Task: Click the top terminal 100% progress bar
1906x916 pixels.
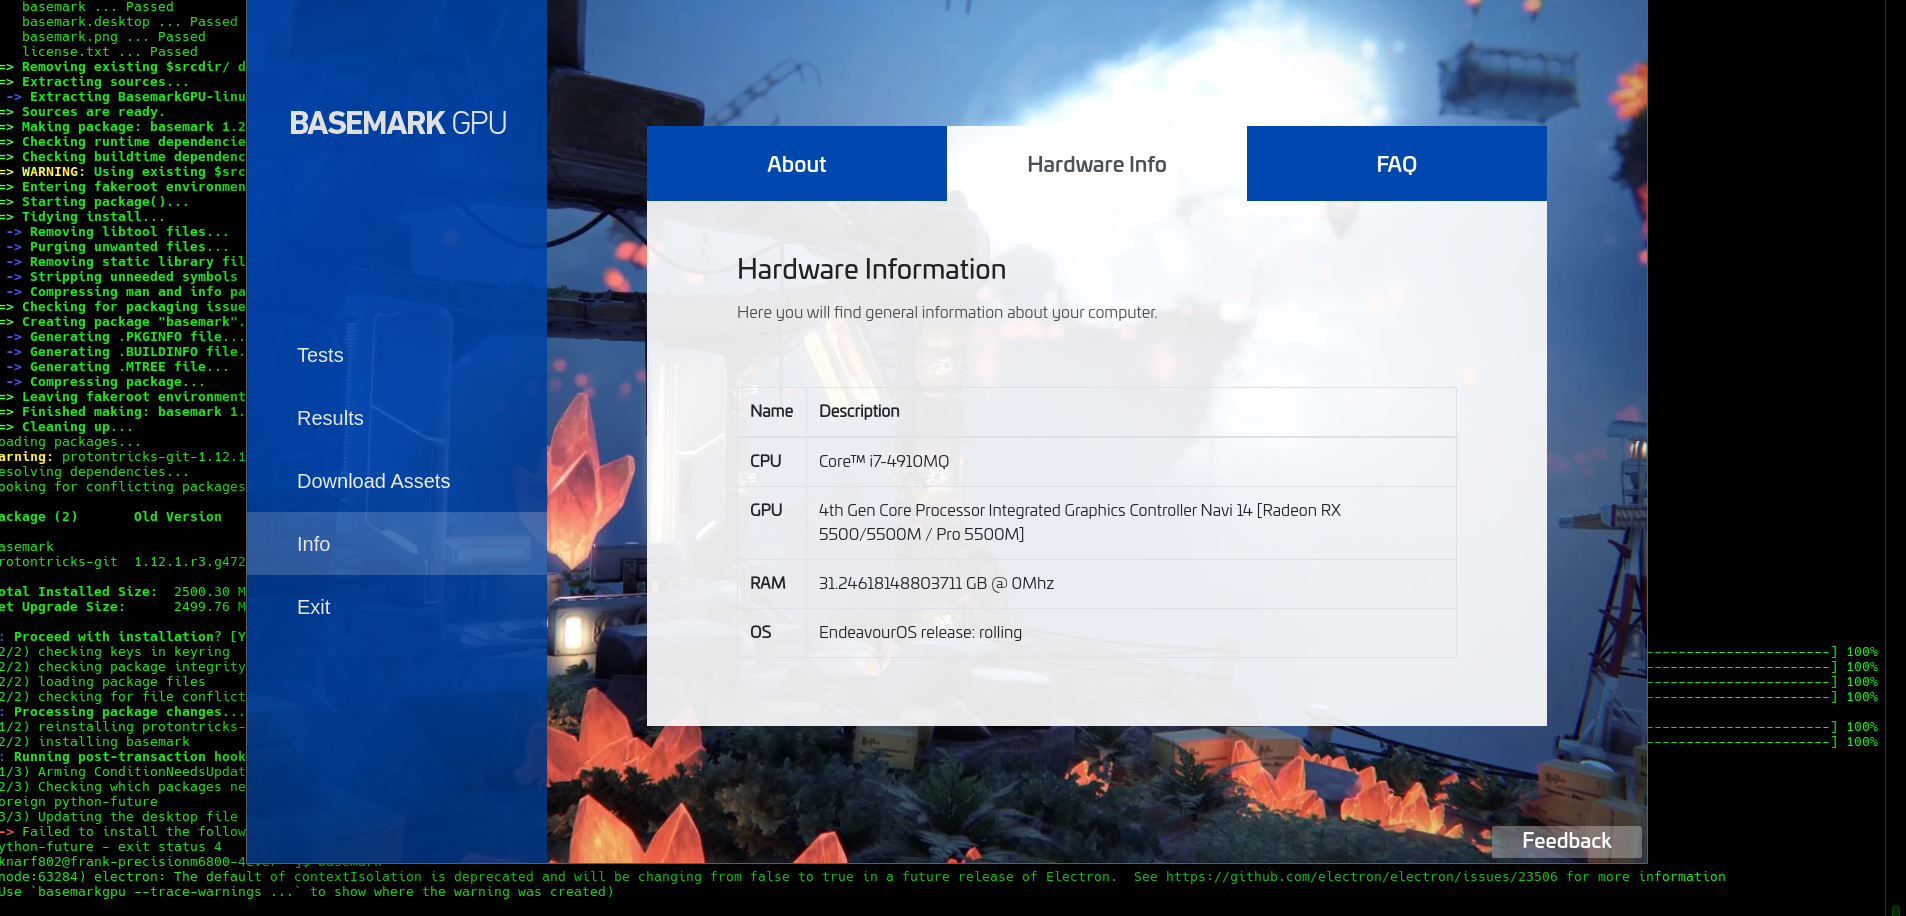Action: pyautogui.click(x=1761, y=652)
